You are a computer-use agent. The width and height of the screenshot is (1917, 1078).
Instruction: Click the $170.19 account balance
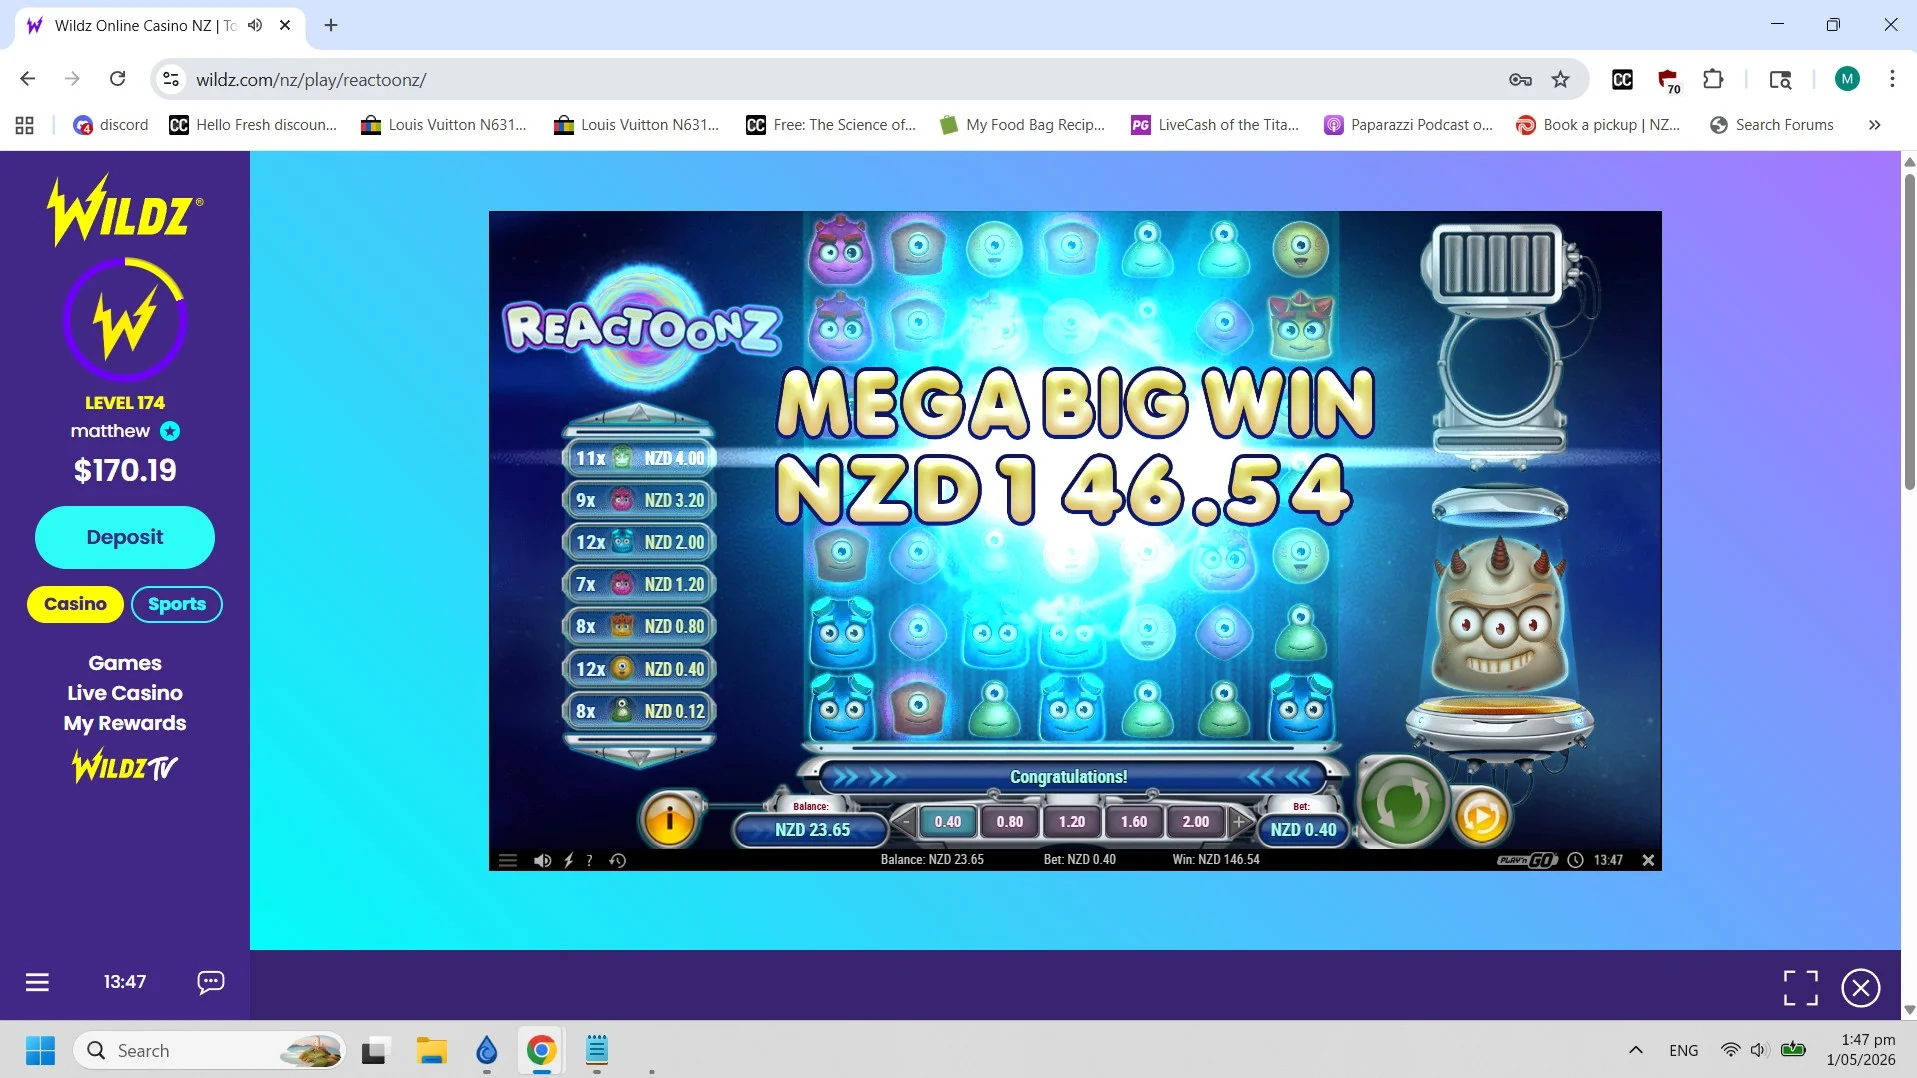[125, 470]
